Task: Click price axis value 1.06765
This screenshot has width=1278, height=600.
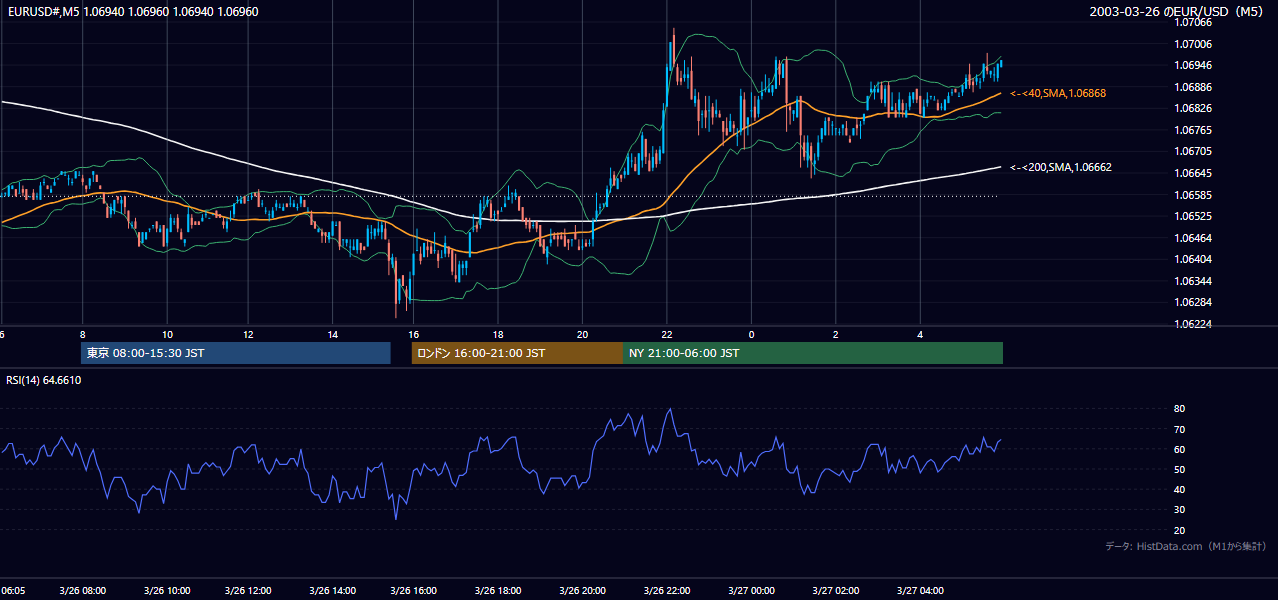Action: pyautogui.click(x=1192, y=130)
